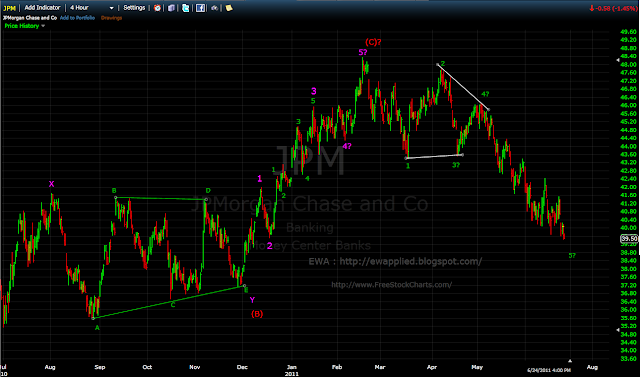Click the JPM ticker symbol field
640x377 pixels.
(9, 8)
